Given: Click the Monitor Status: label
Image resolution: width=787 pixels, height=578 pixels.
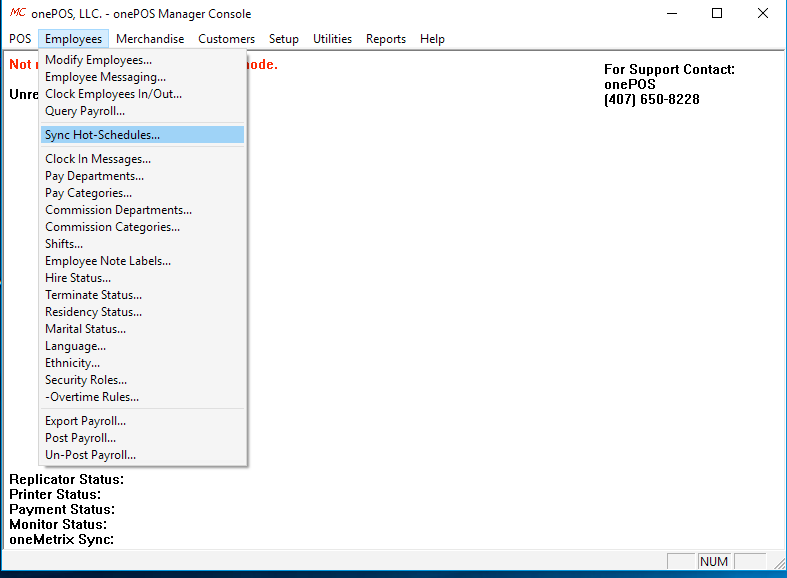Looking at the screenshot, I should 58,525.
